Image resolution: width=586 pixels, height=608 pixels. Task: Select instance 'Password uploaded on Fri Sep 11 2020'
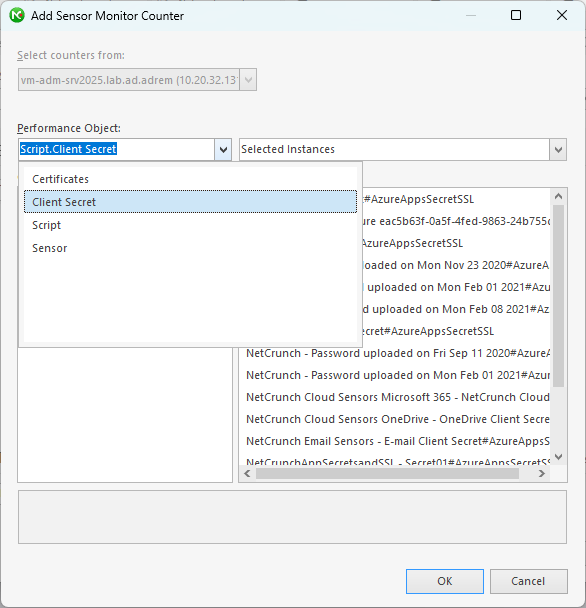pyautogui.click(x=398, y=353)
